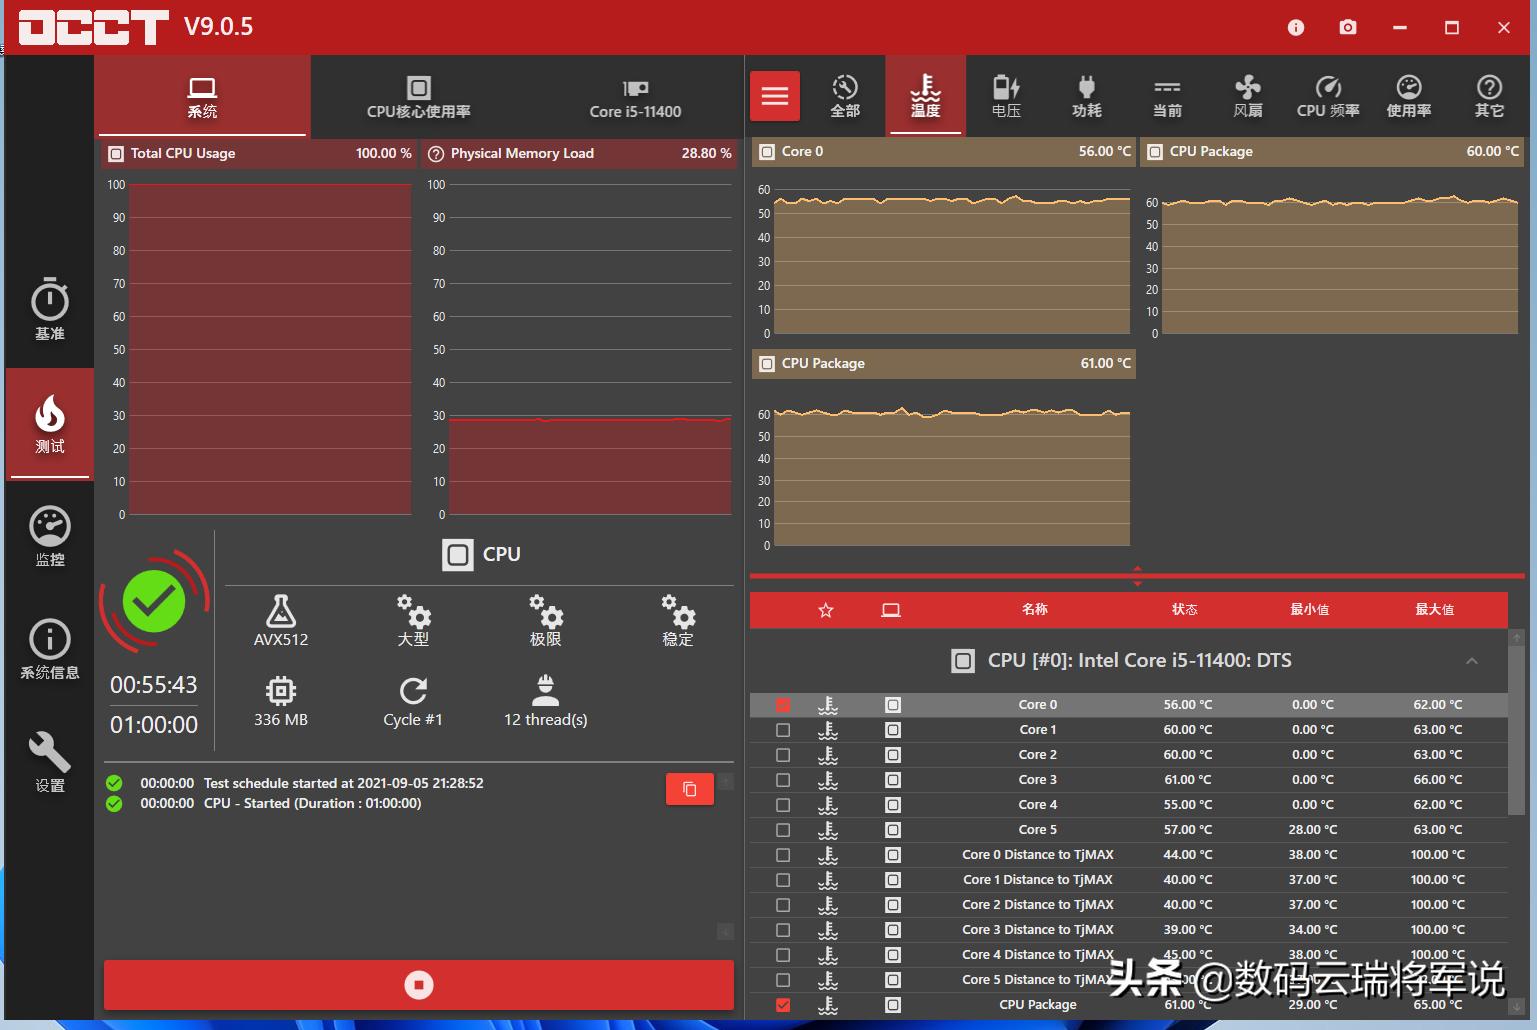Uncheck the Core 0 graph checkbox

783,705
